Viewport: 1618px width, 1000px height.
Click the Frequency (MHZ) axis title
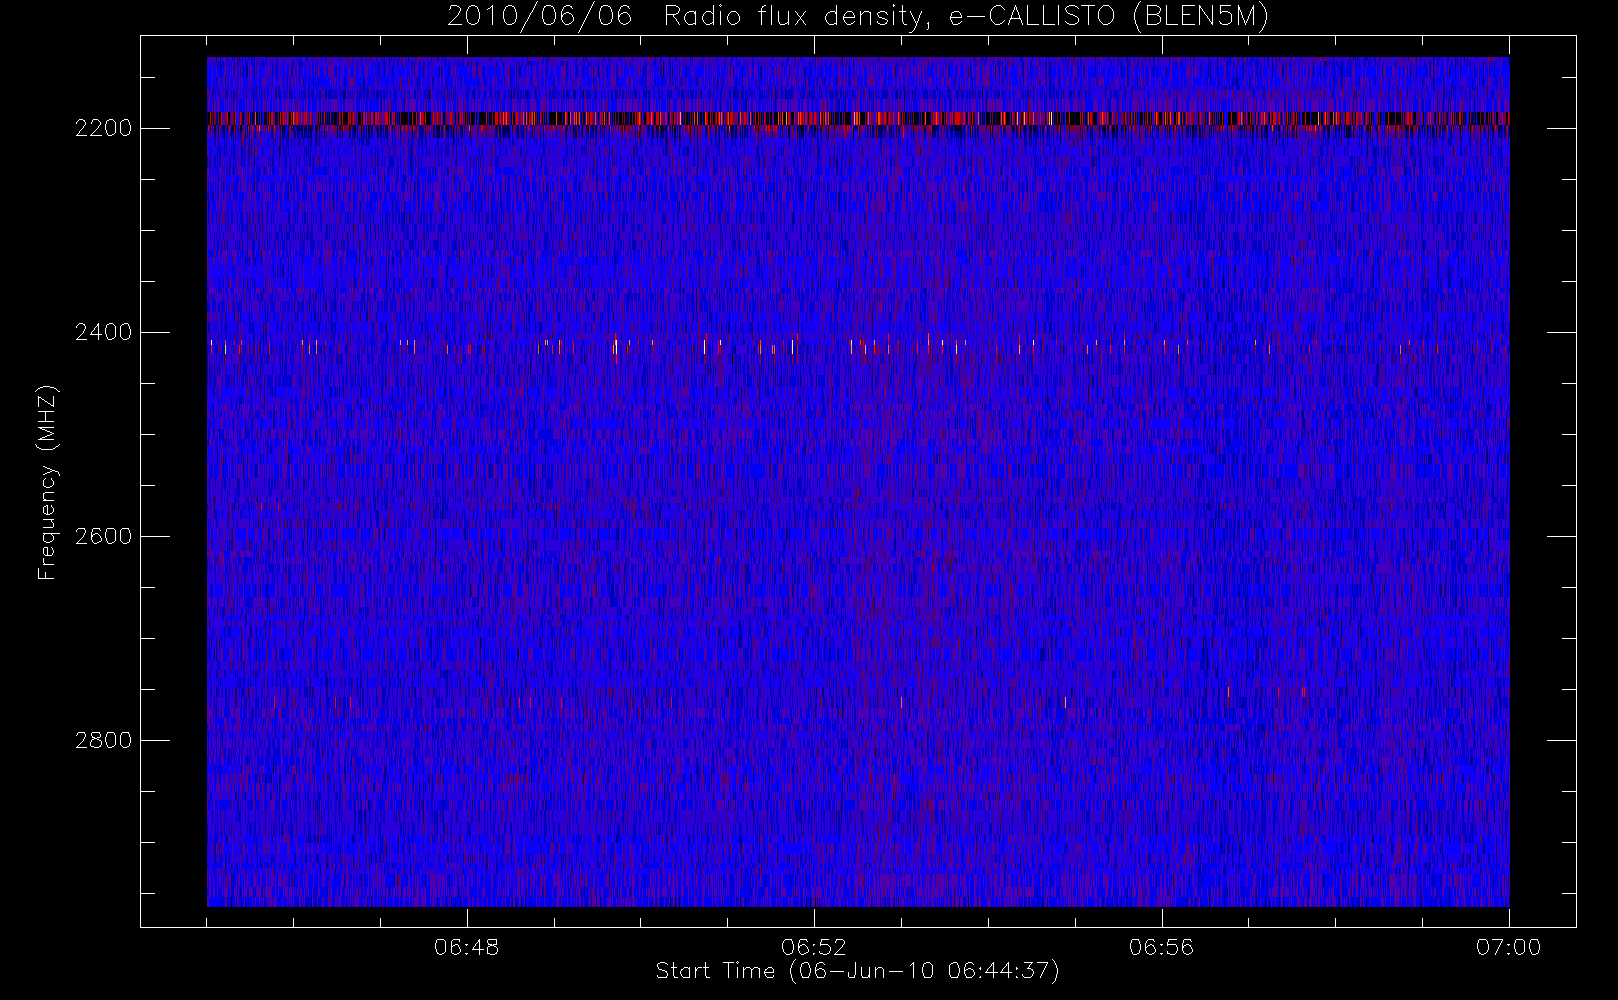click(x=47, y=483)
